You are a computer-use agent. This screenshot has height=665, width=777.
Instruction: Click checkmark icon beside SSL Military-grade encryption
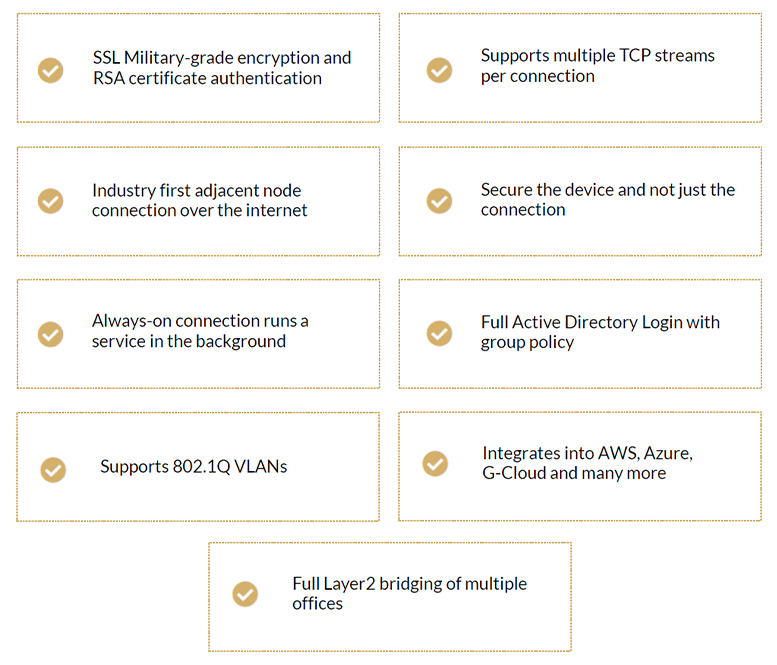point(51,70)
